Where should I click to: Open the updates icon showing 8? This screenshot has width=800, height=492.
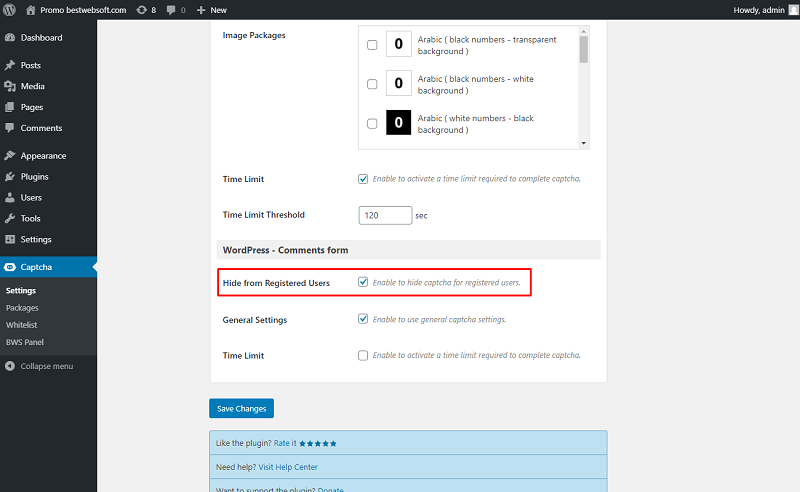pos(141,10)
